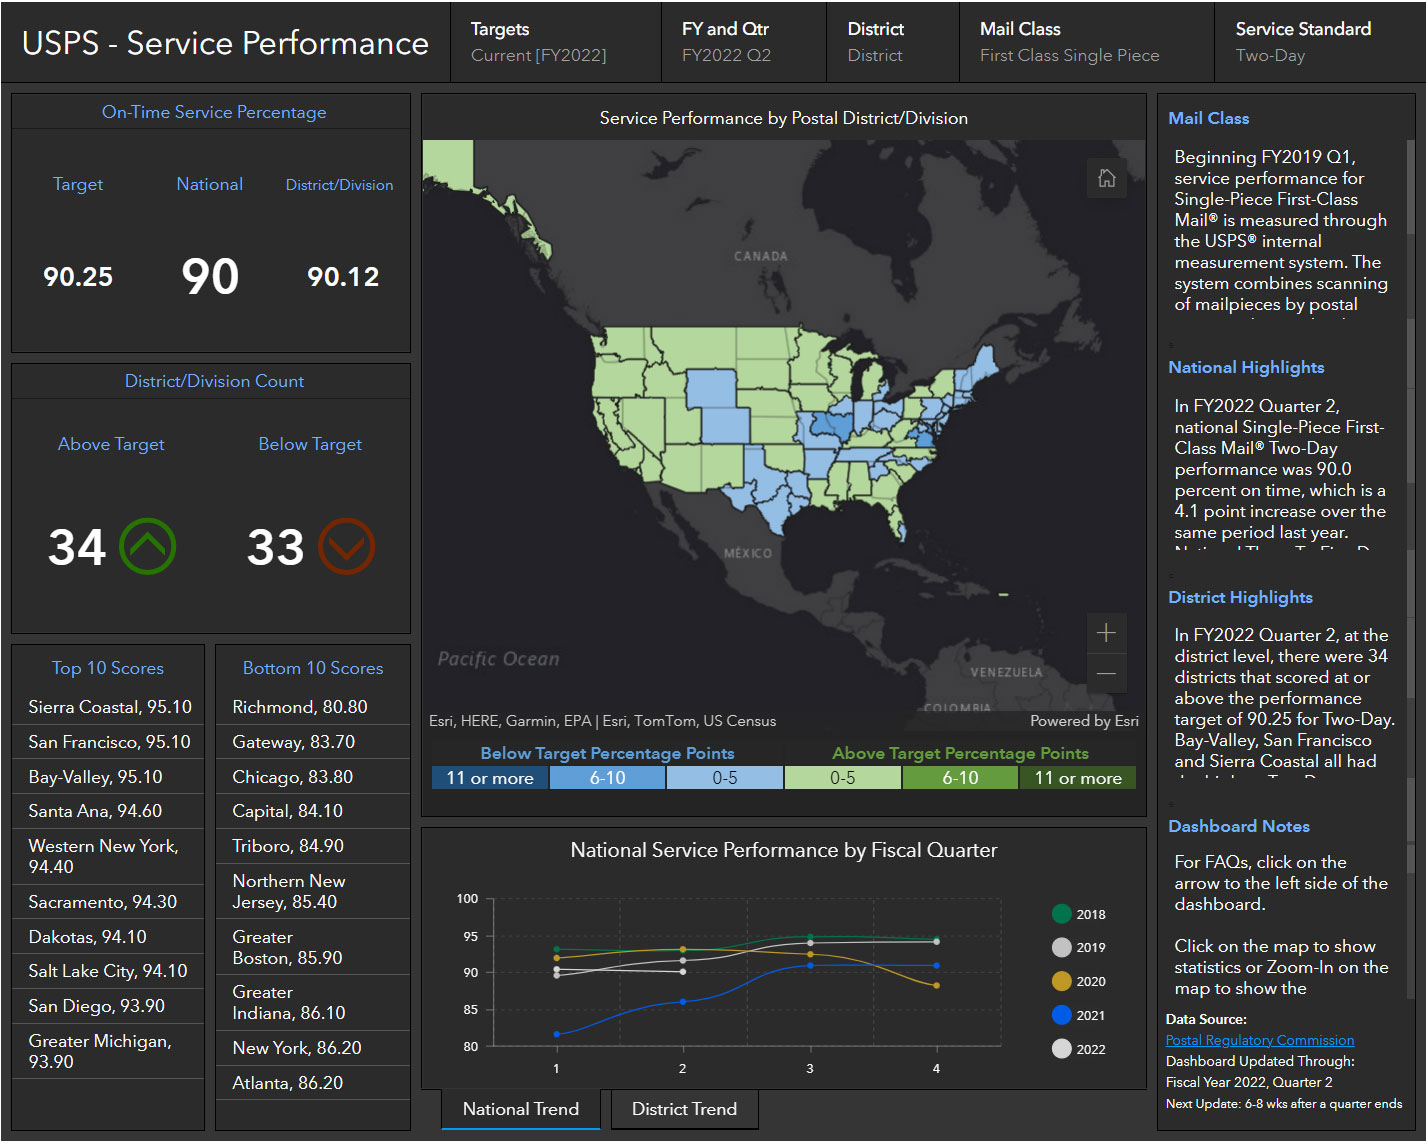Toggle the 2020 series in chart legend
Screen dimensions: 1428x1144
1079,981
